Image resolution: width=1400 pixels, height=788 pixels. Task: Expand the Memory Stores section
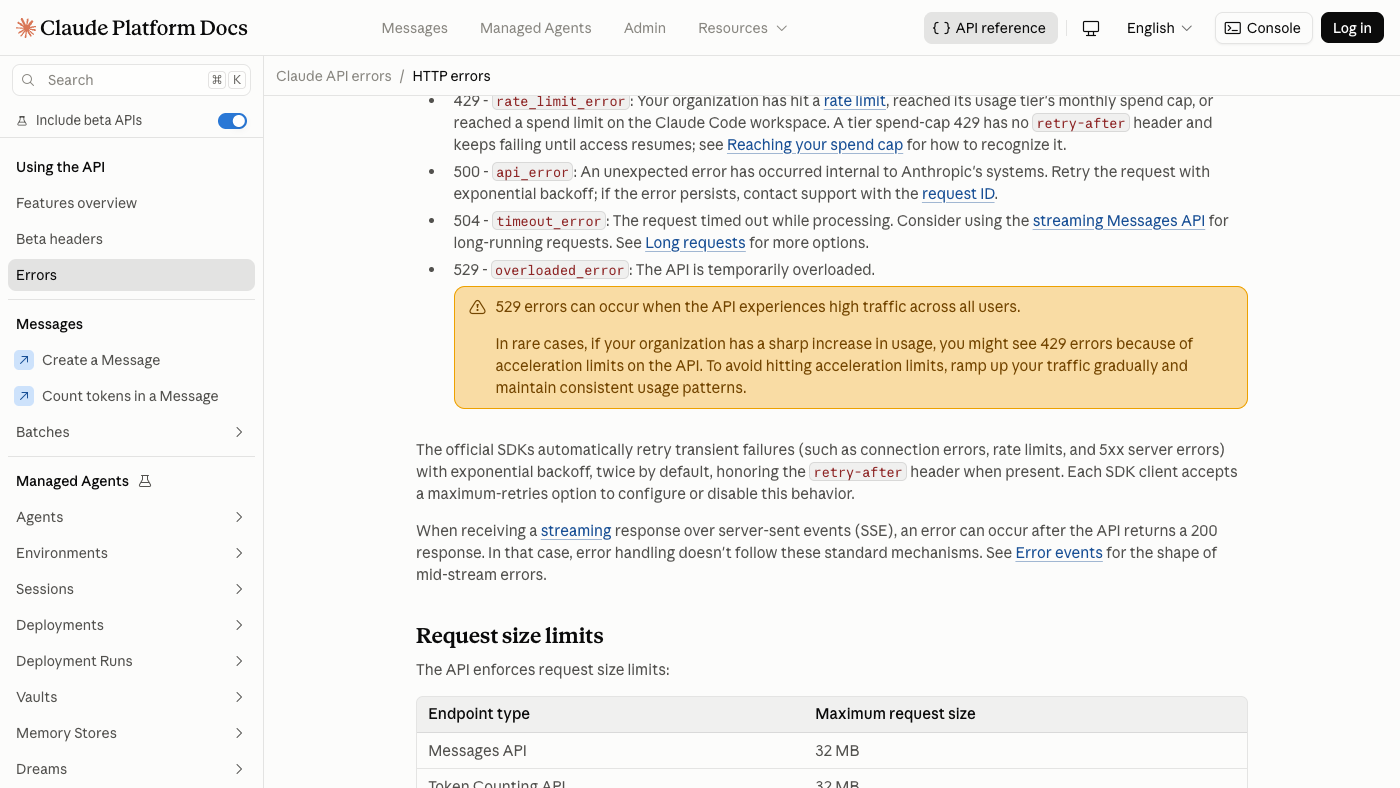click(x=131, y=733)
